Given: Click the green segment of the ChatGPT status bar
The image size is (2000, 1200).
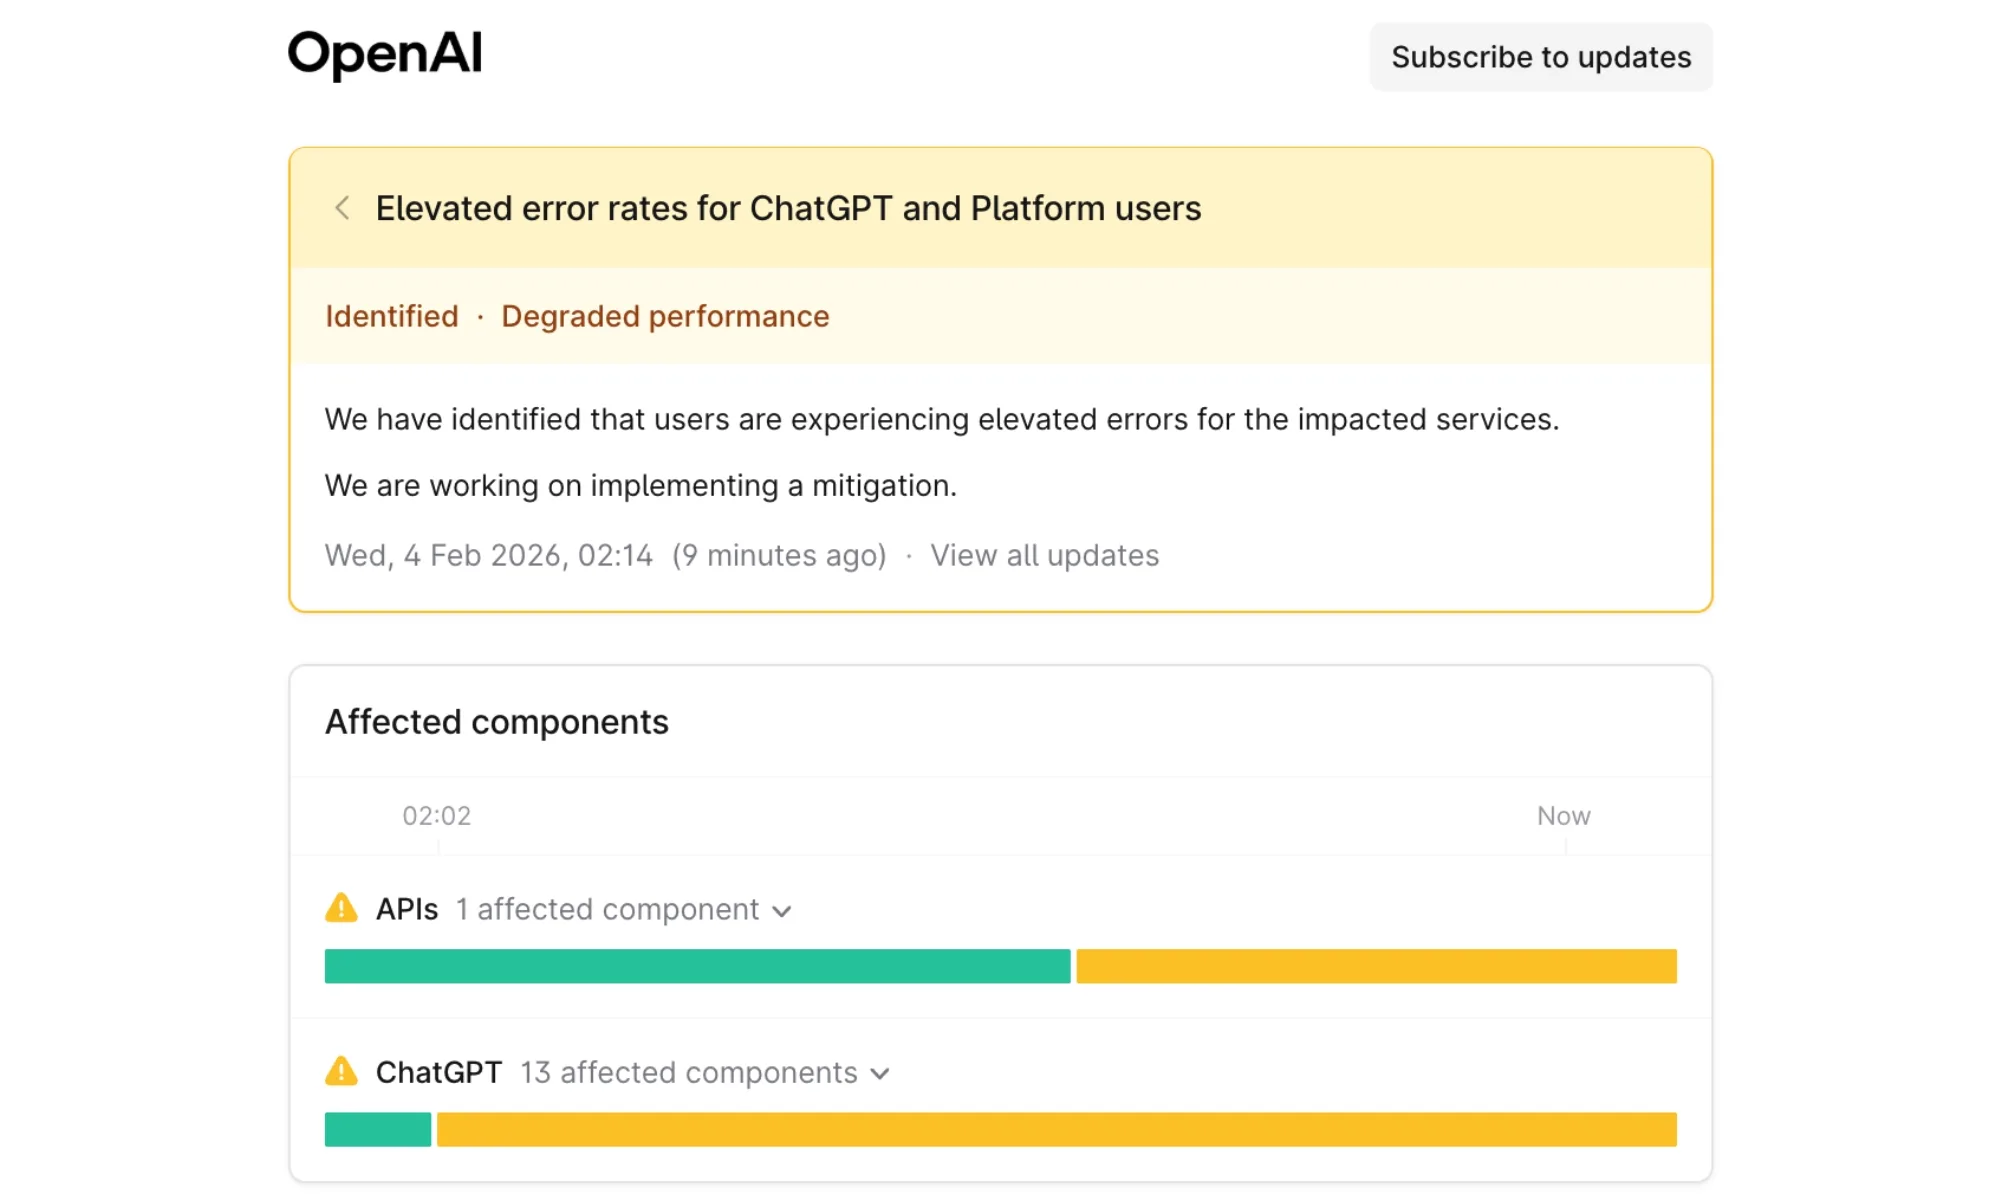Looking at the screenshot, I should [x=377, y=1130].
